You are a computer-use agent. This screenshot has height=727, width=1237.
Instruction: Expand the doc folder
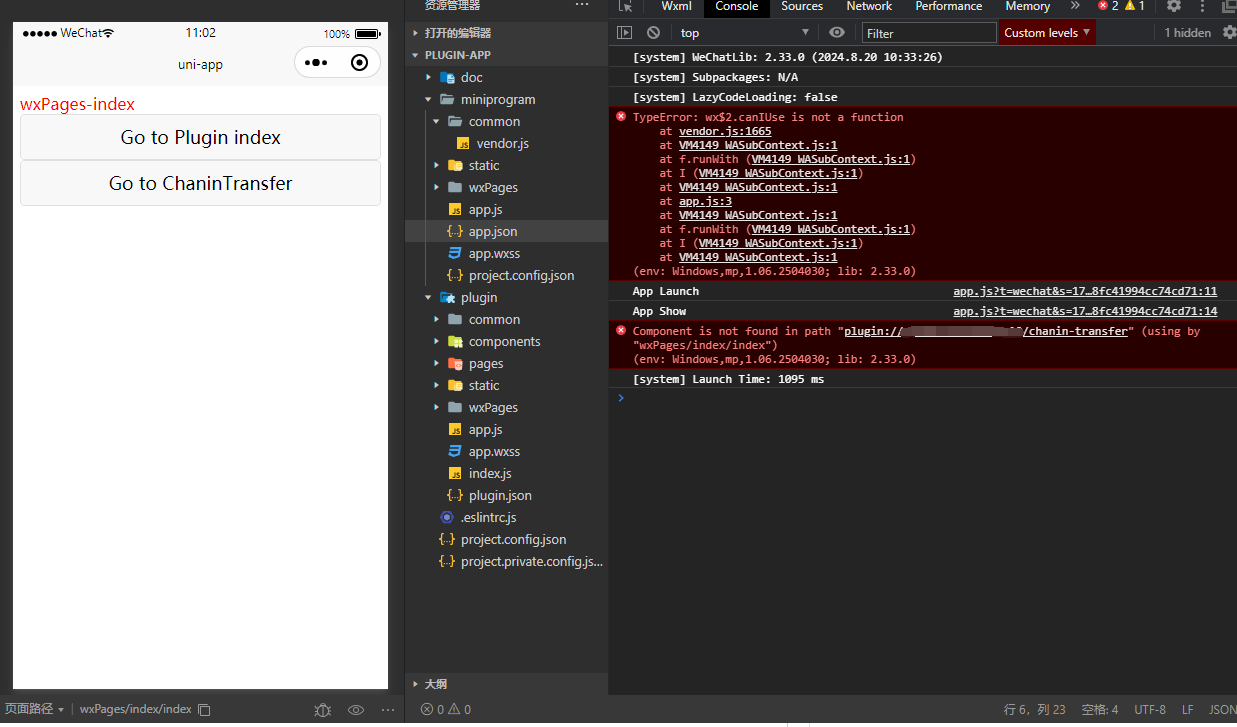point(429,77)
